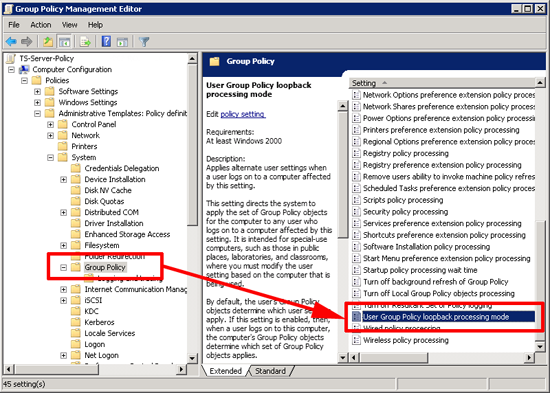Click policy icon beside Scripts policy processing

(356, 200)
